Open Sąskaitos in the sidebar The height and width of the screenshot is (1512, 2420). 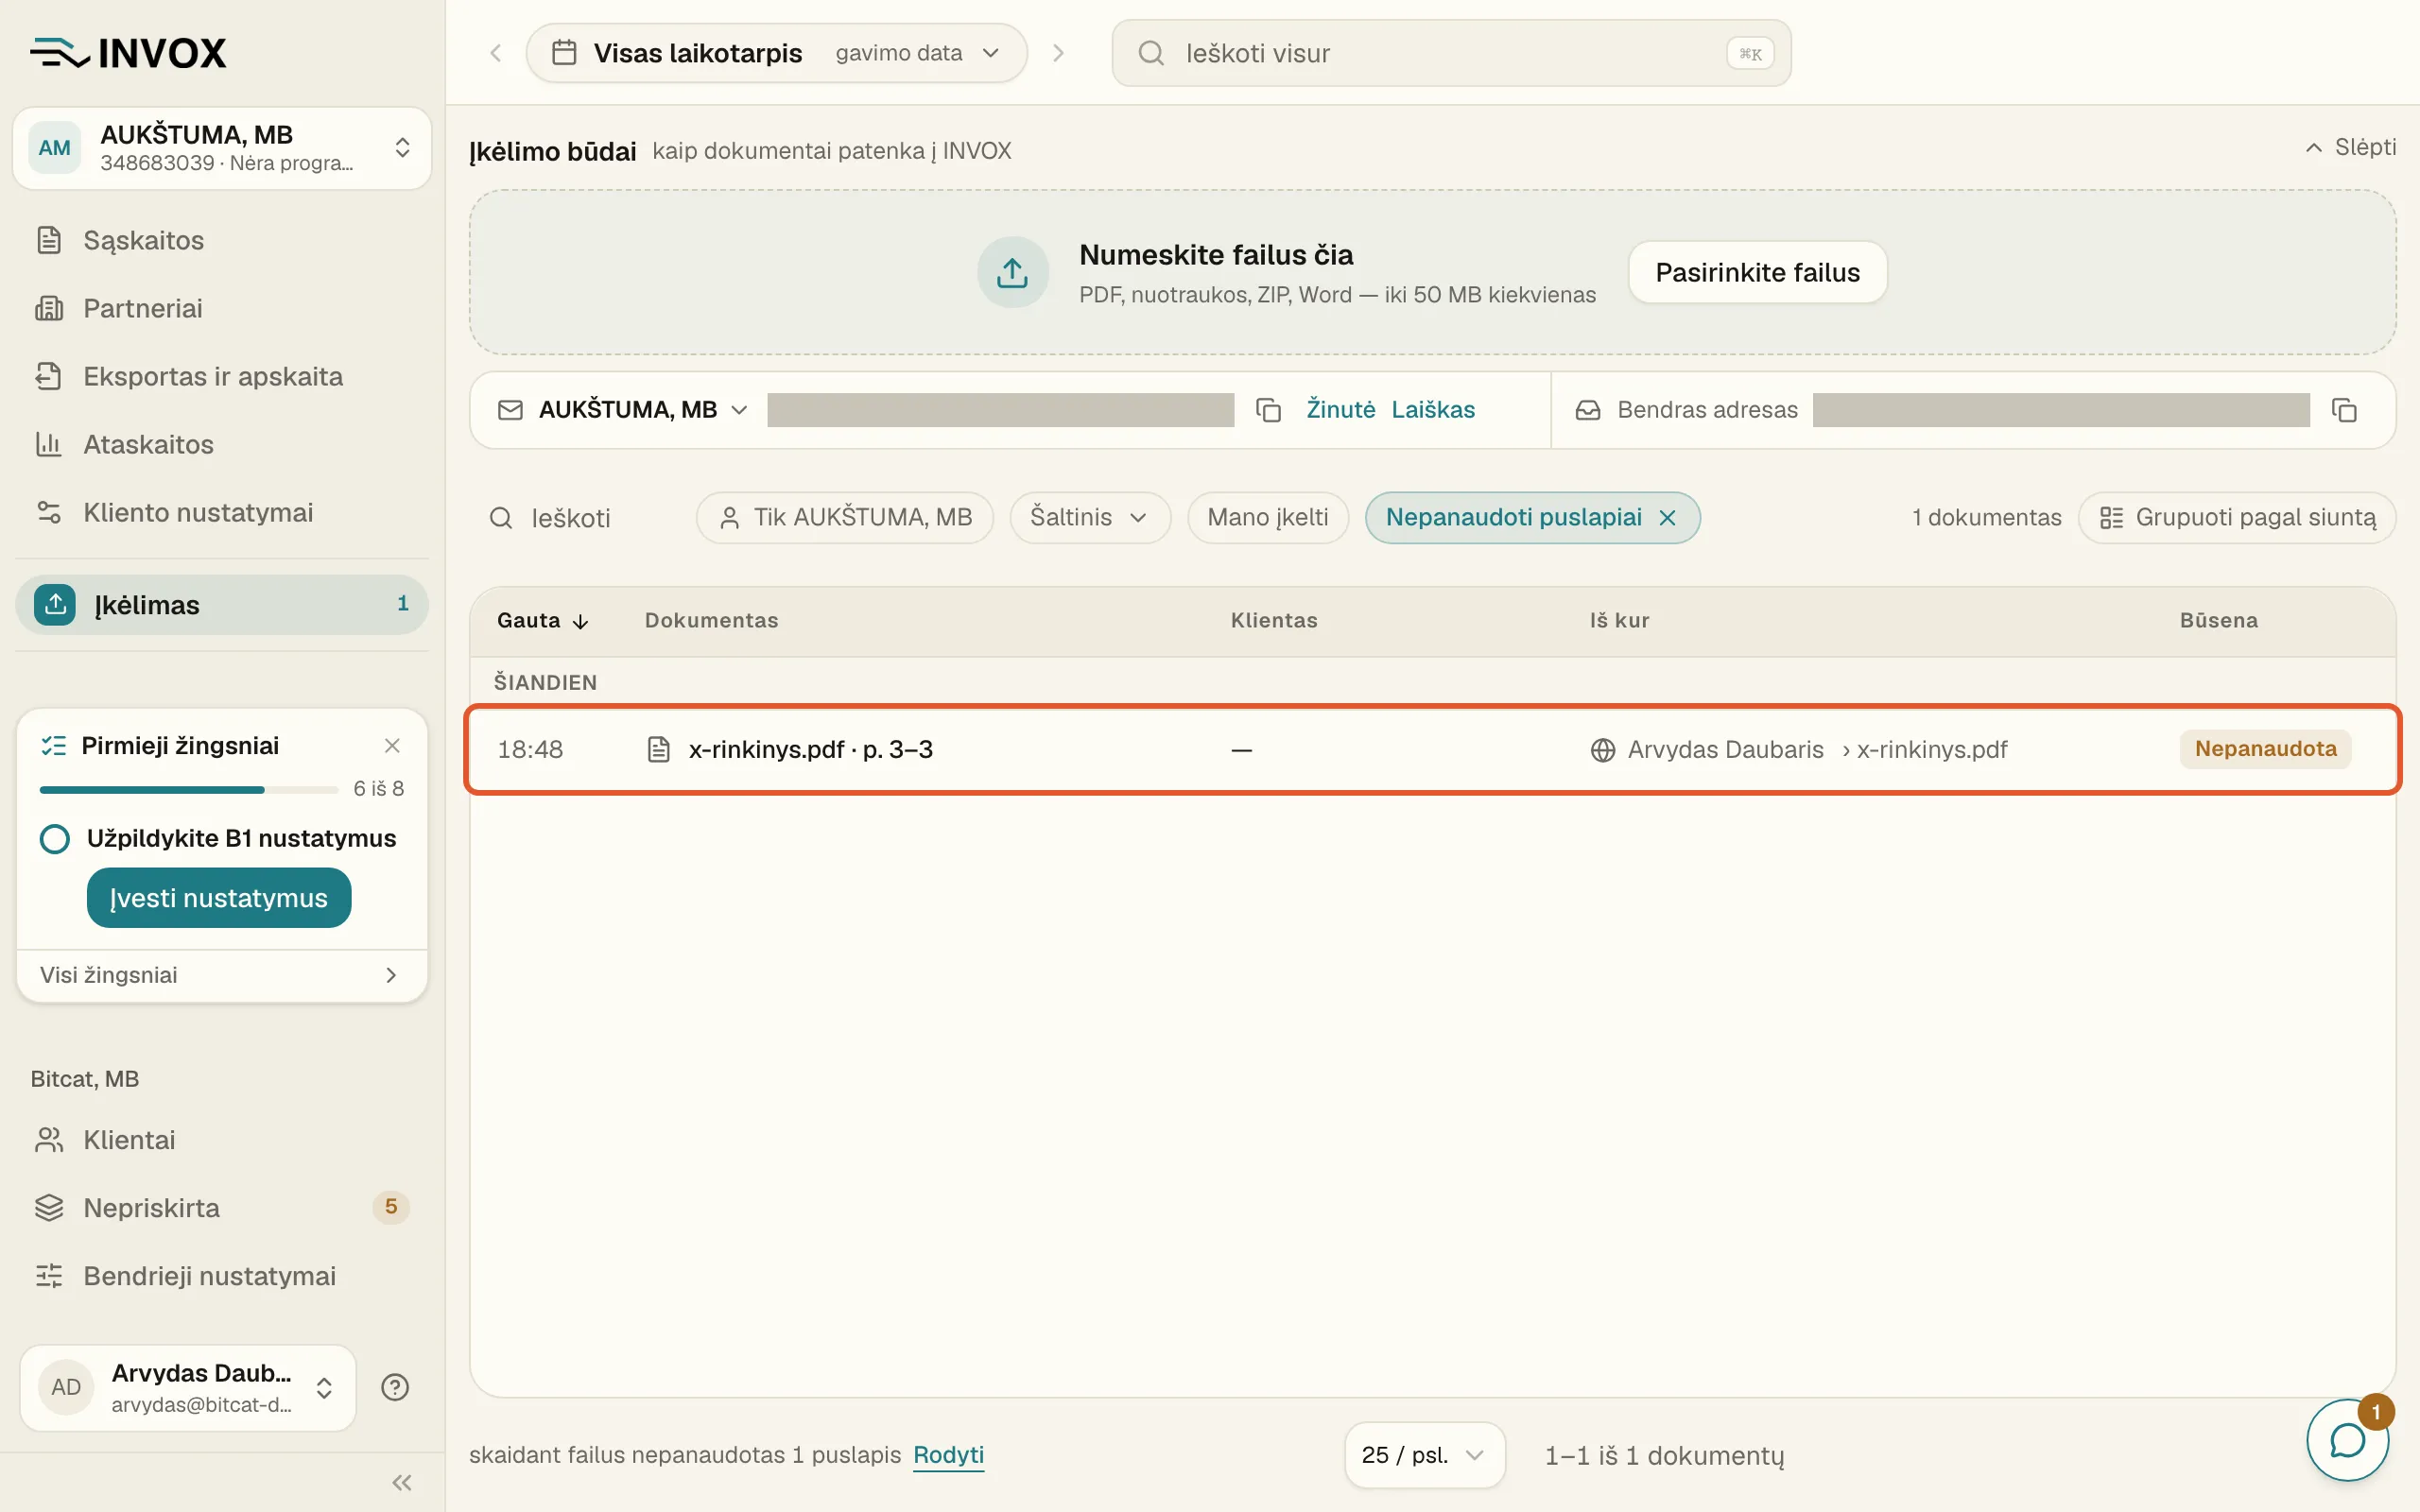click(x=222, y=240)
